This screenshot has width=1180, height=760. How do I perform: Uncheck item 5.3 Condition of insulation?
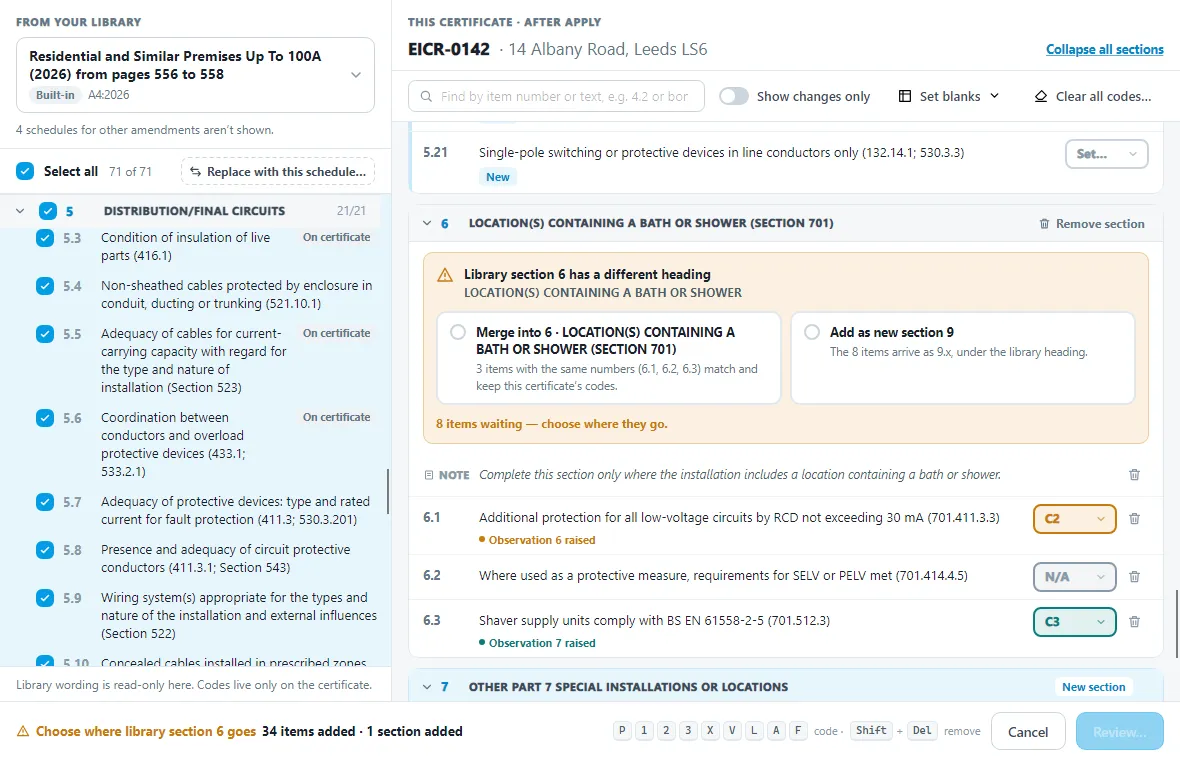44,238
